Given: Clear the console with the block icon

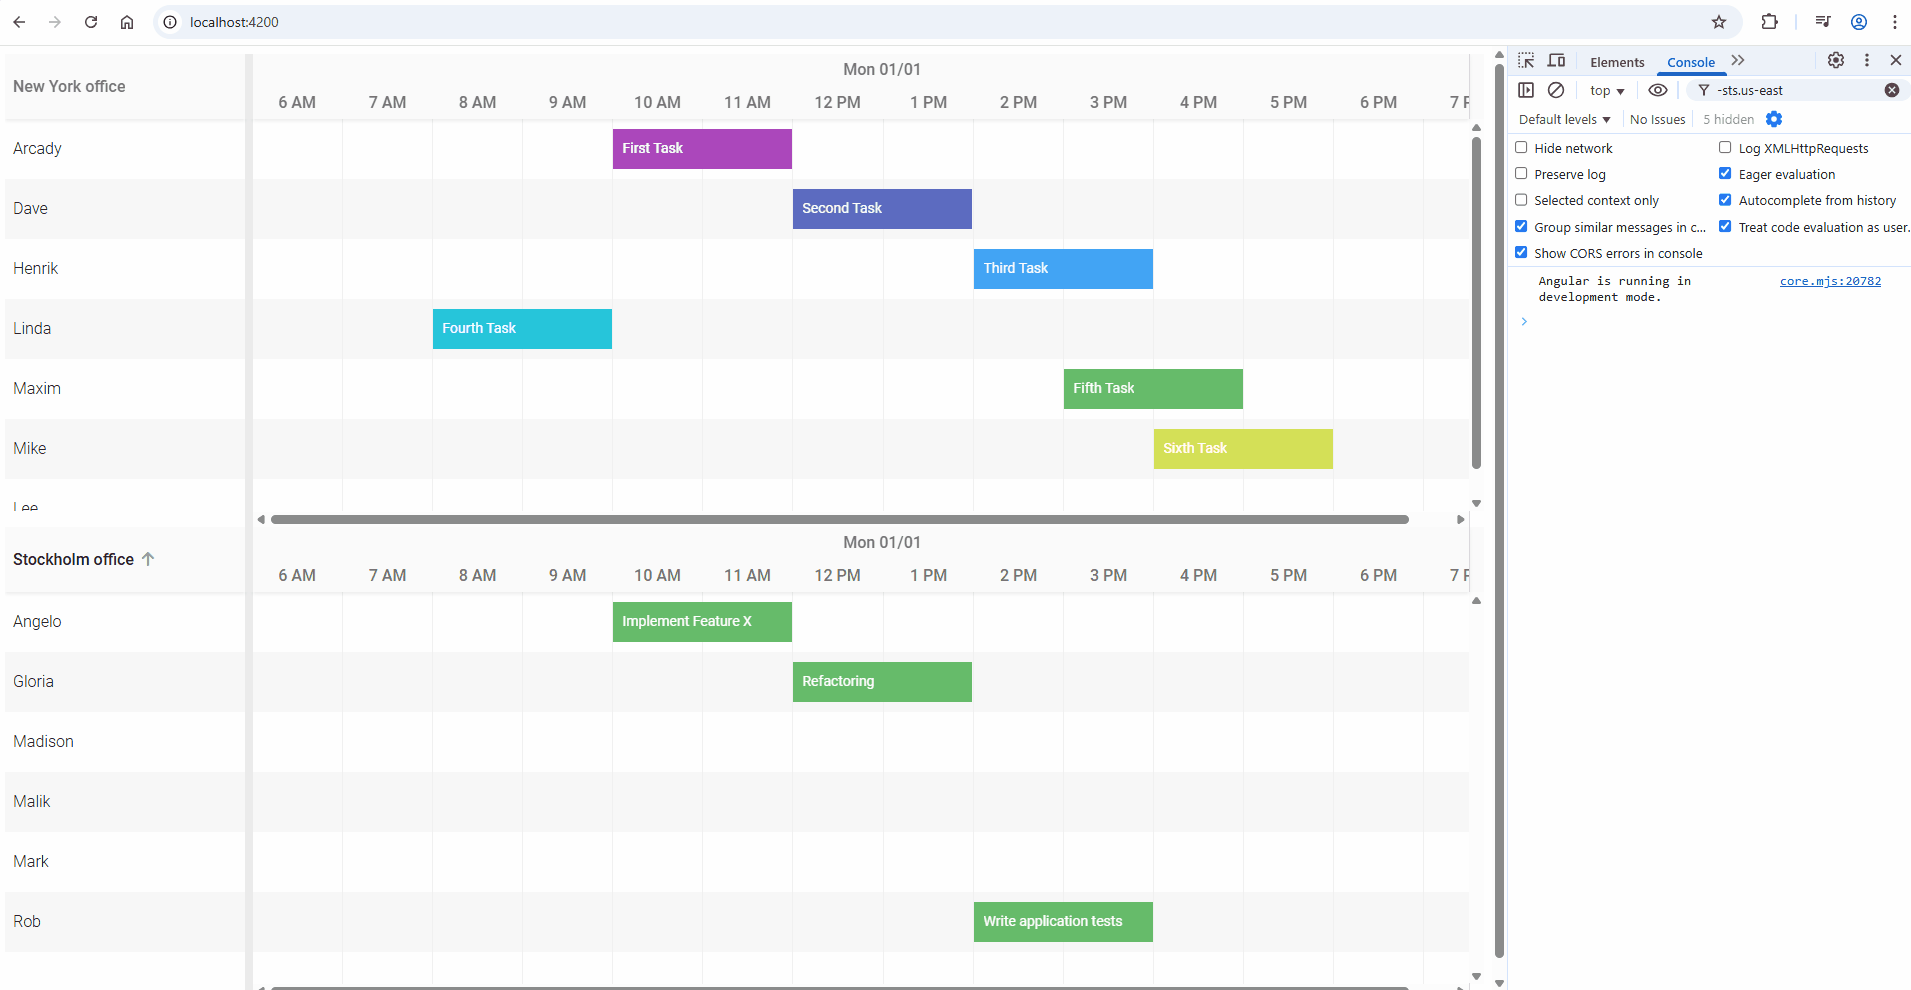Looking at the screenshot, I should coord(1556,90).
